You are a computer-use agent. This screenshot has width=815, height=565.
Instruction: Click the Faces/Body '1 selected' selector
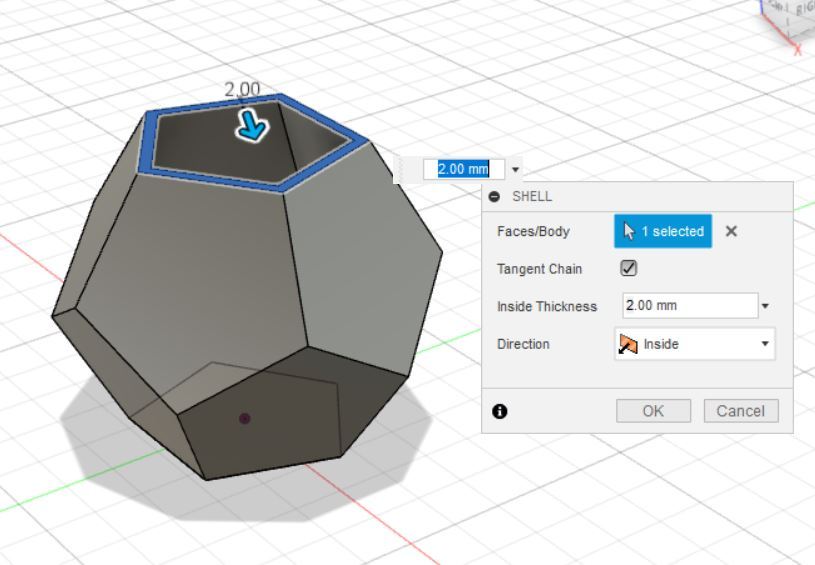click(x=663, y=231)
